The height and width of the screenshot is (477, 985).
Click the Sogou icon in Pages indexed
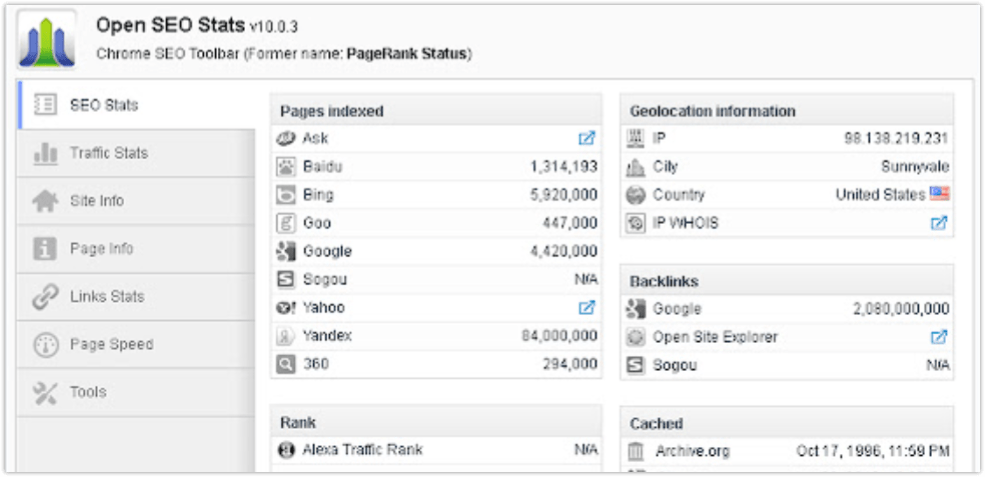tap(286, 280)
